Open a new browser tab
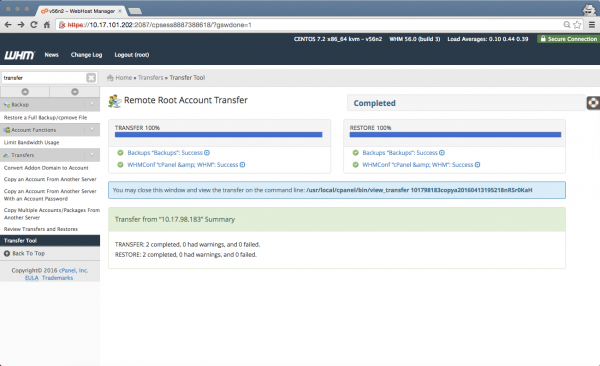 pyautogui.click(x=135, y=11)
